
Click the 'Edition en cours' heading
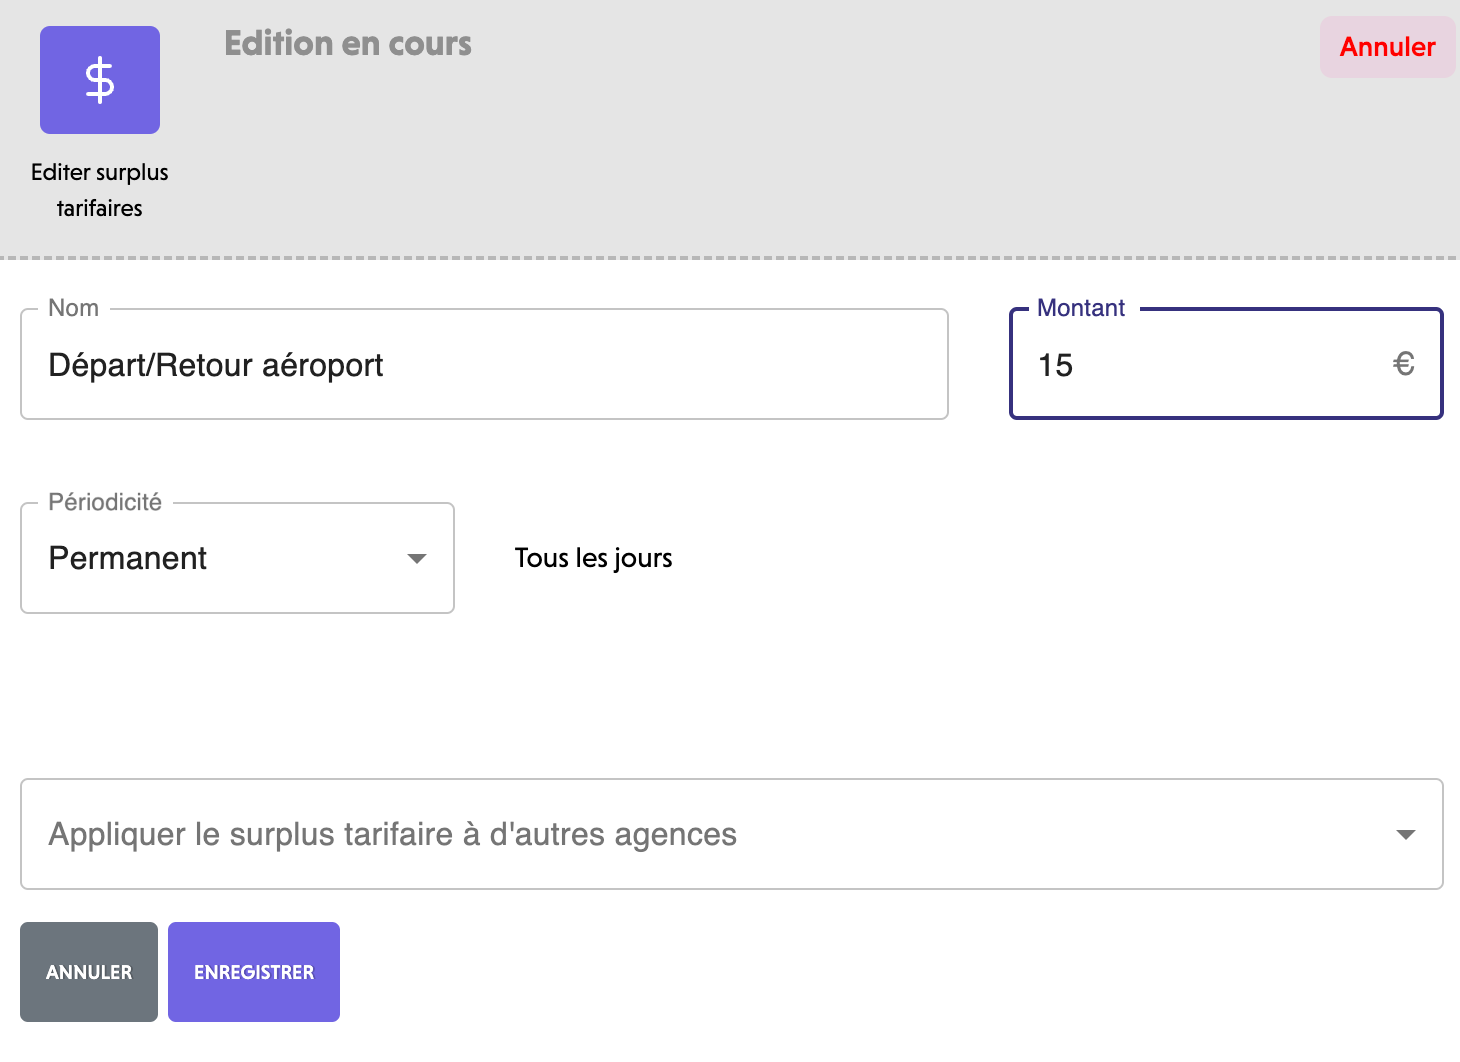point(348,44)
